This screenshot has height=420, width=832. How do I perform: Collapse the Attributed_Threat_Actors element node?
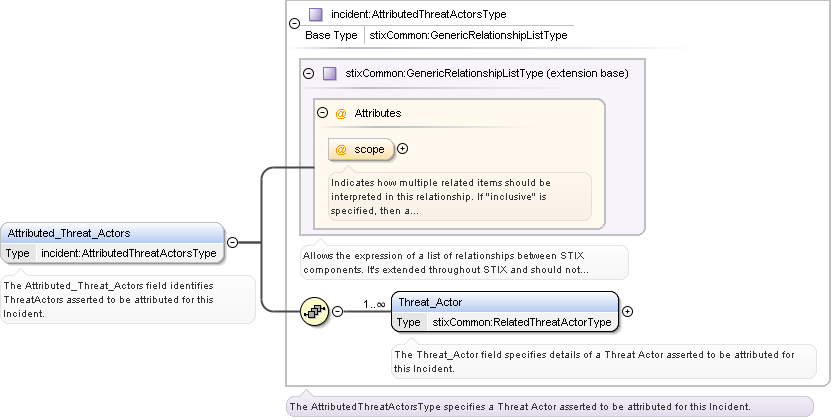(232, 241)
